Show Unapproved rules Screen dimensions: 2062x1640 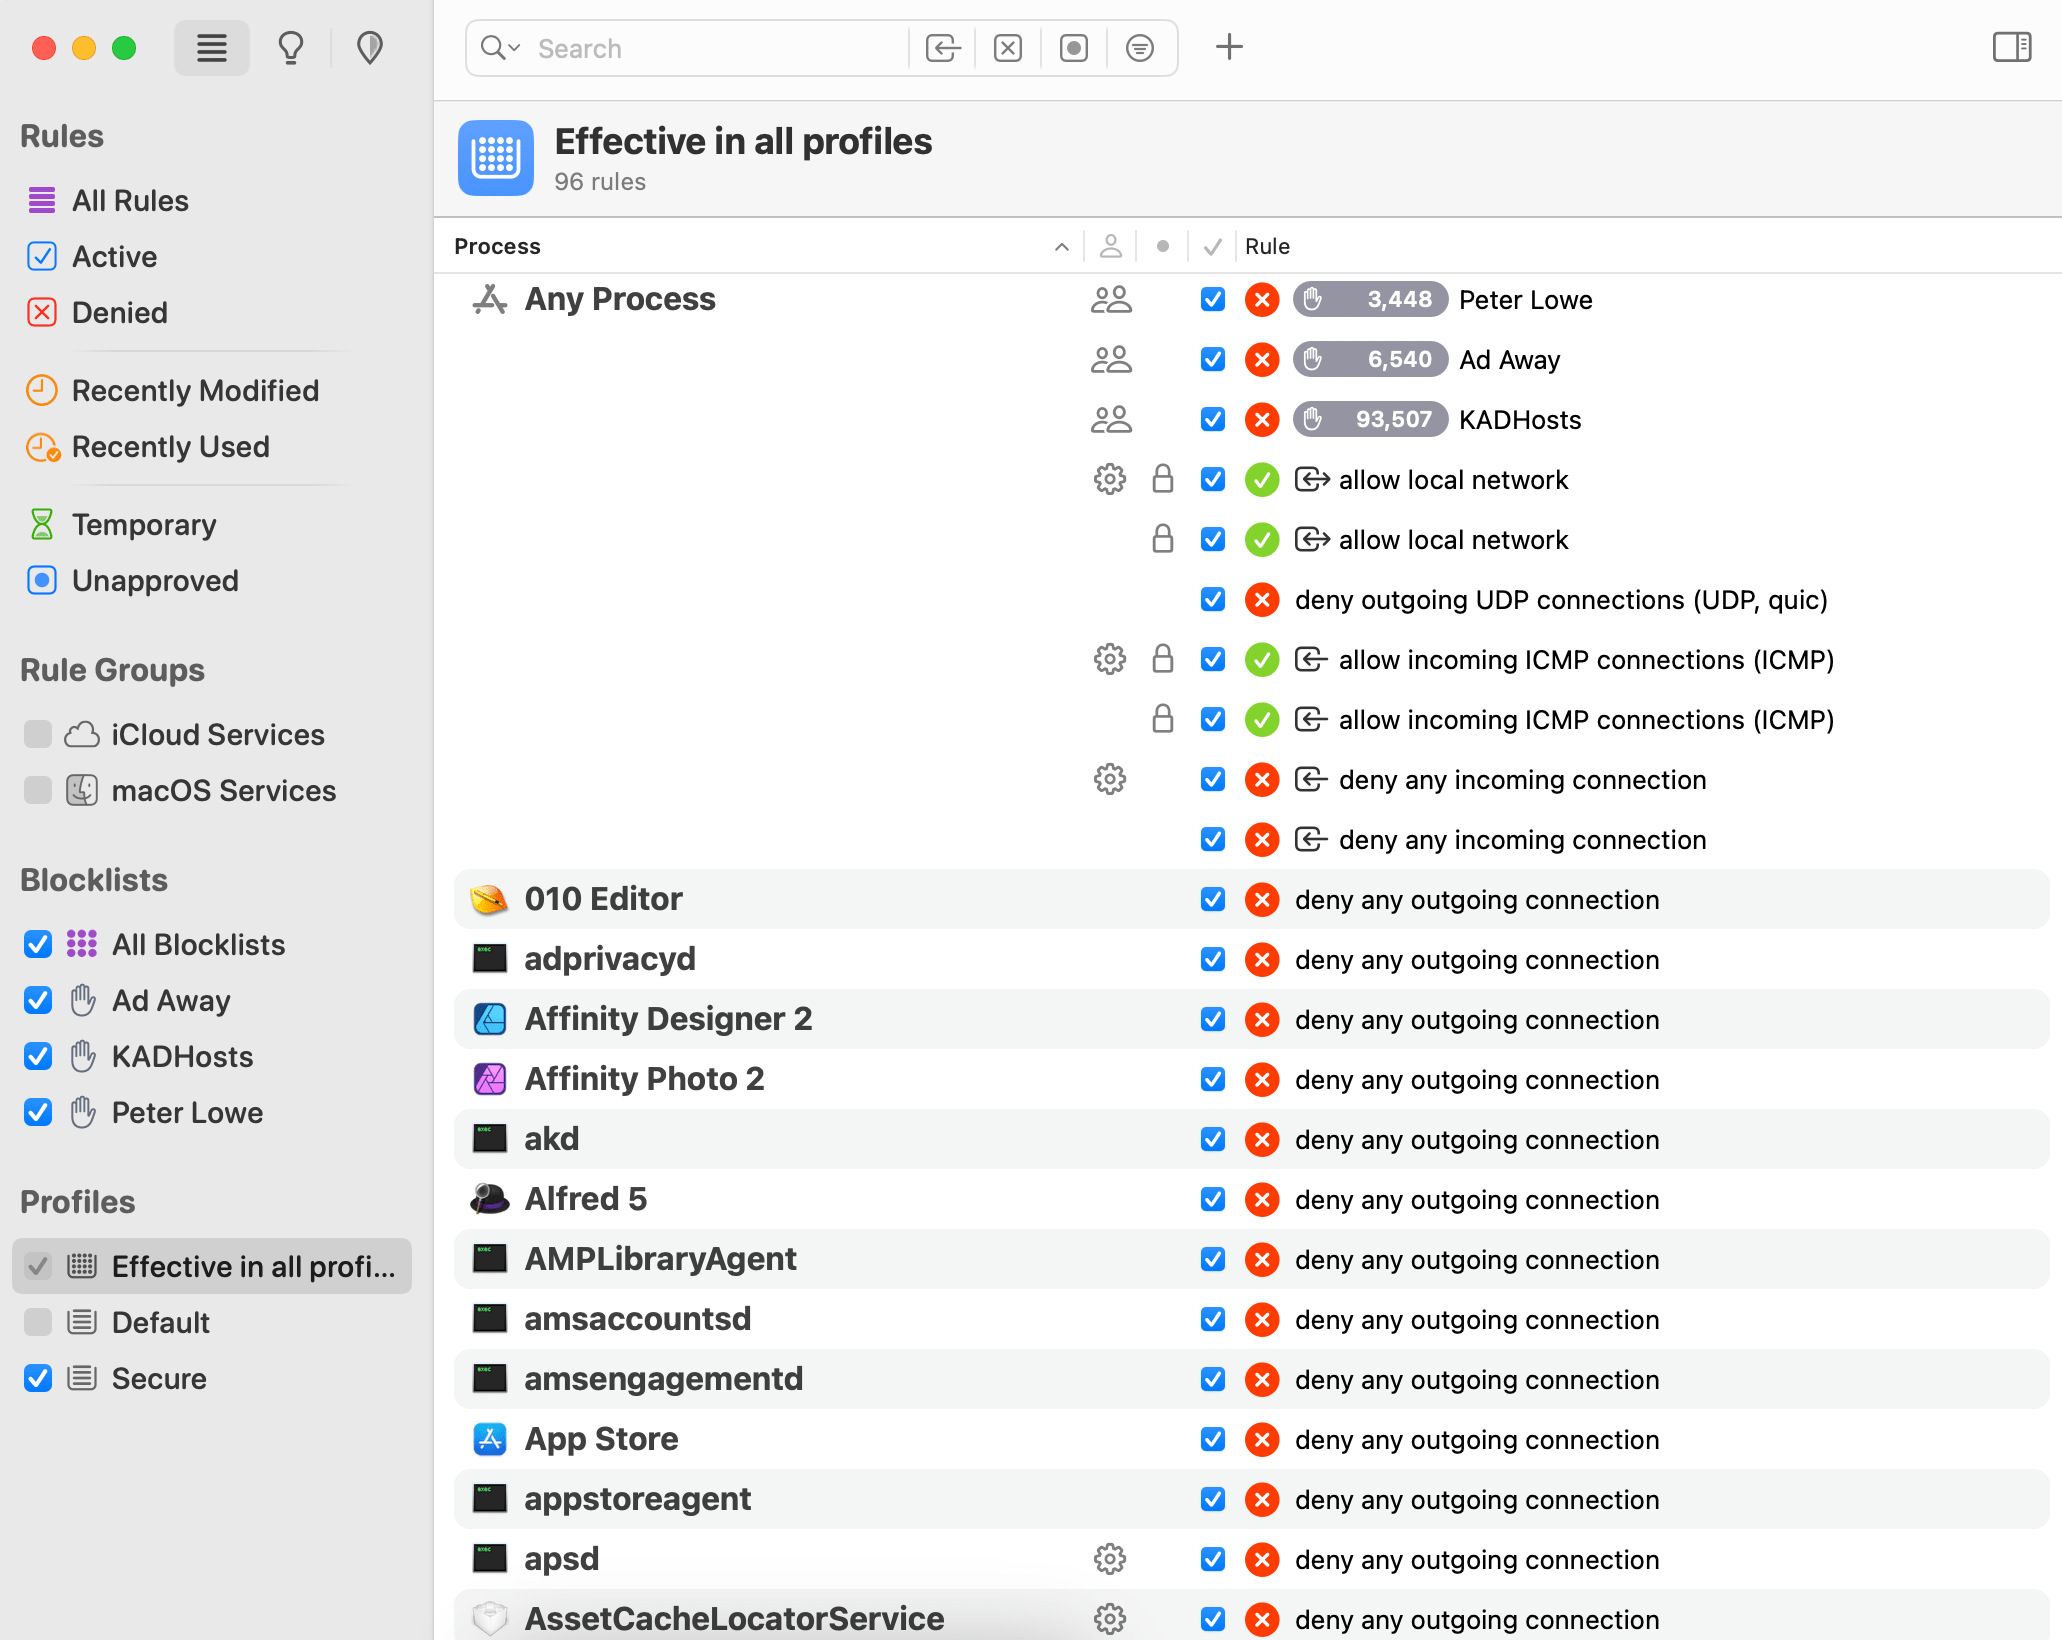(x=155, y=581)
